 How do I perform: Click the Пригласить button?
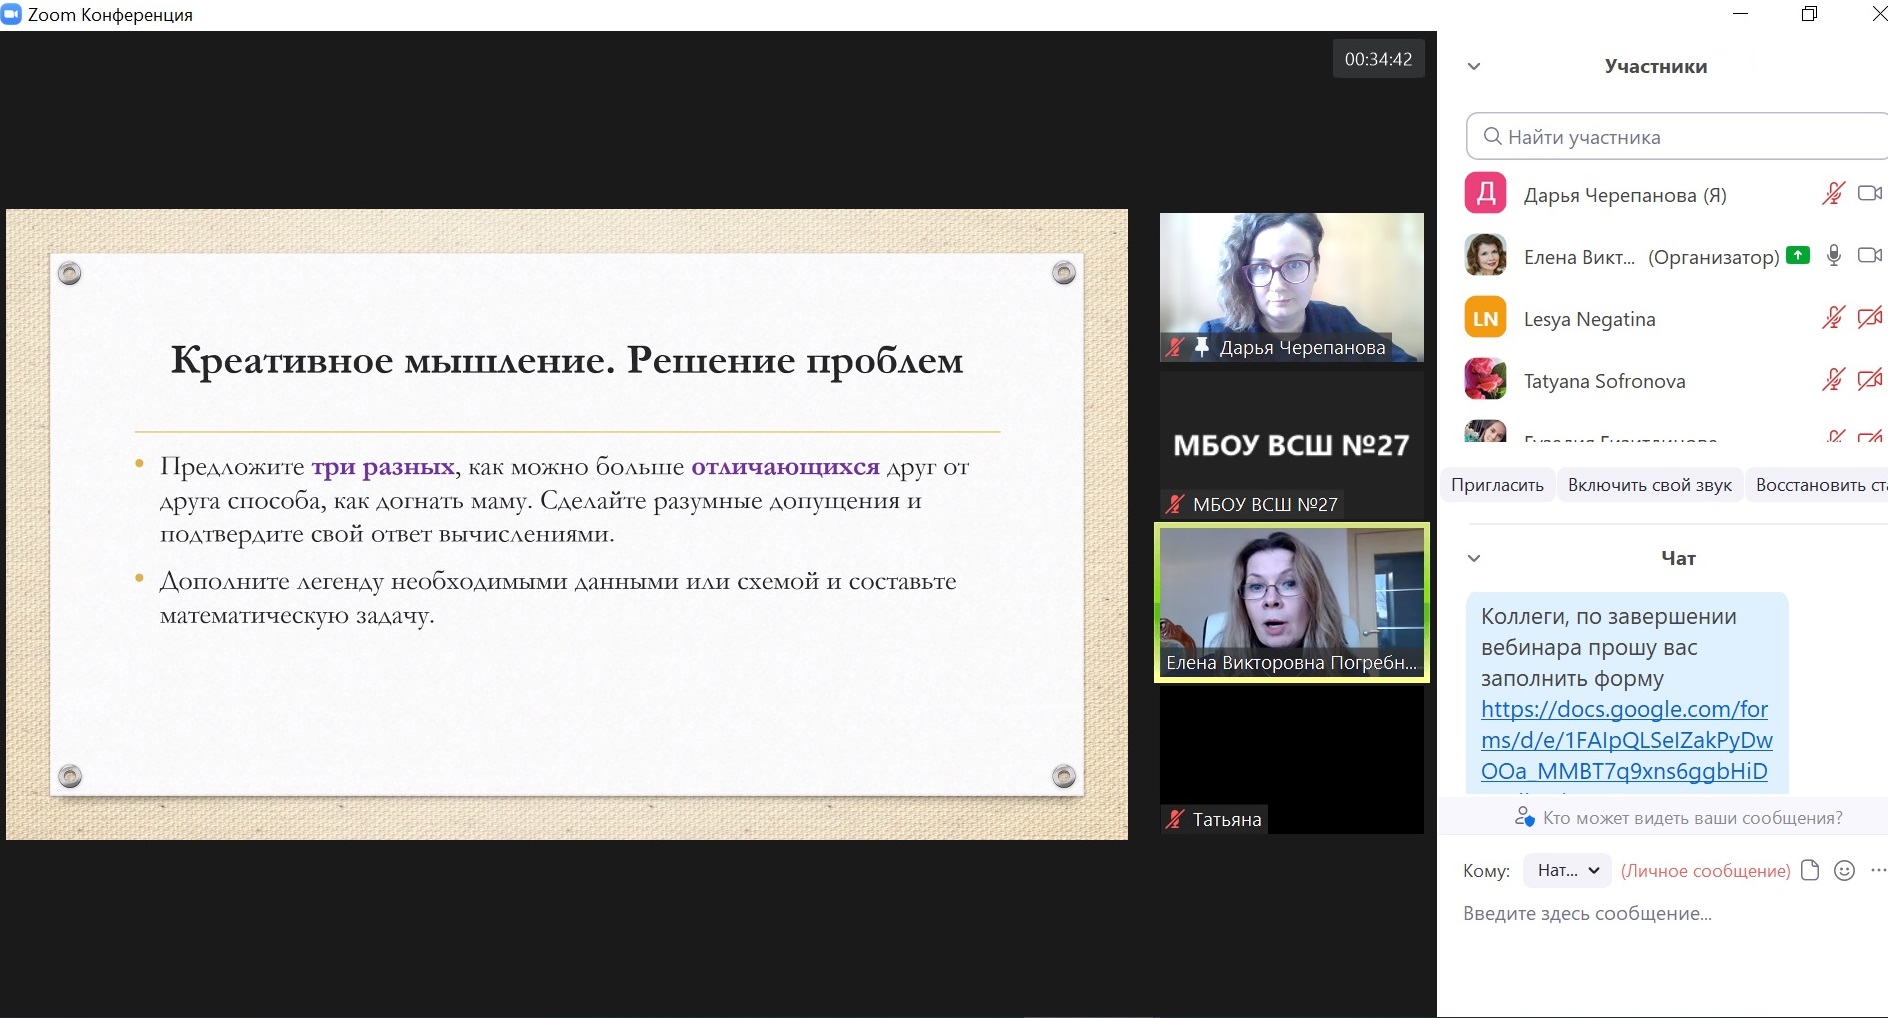pos(1497,485)
